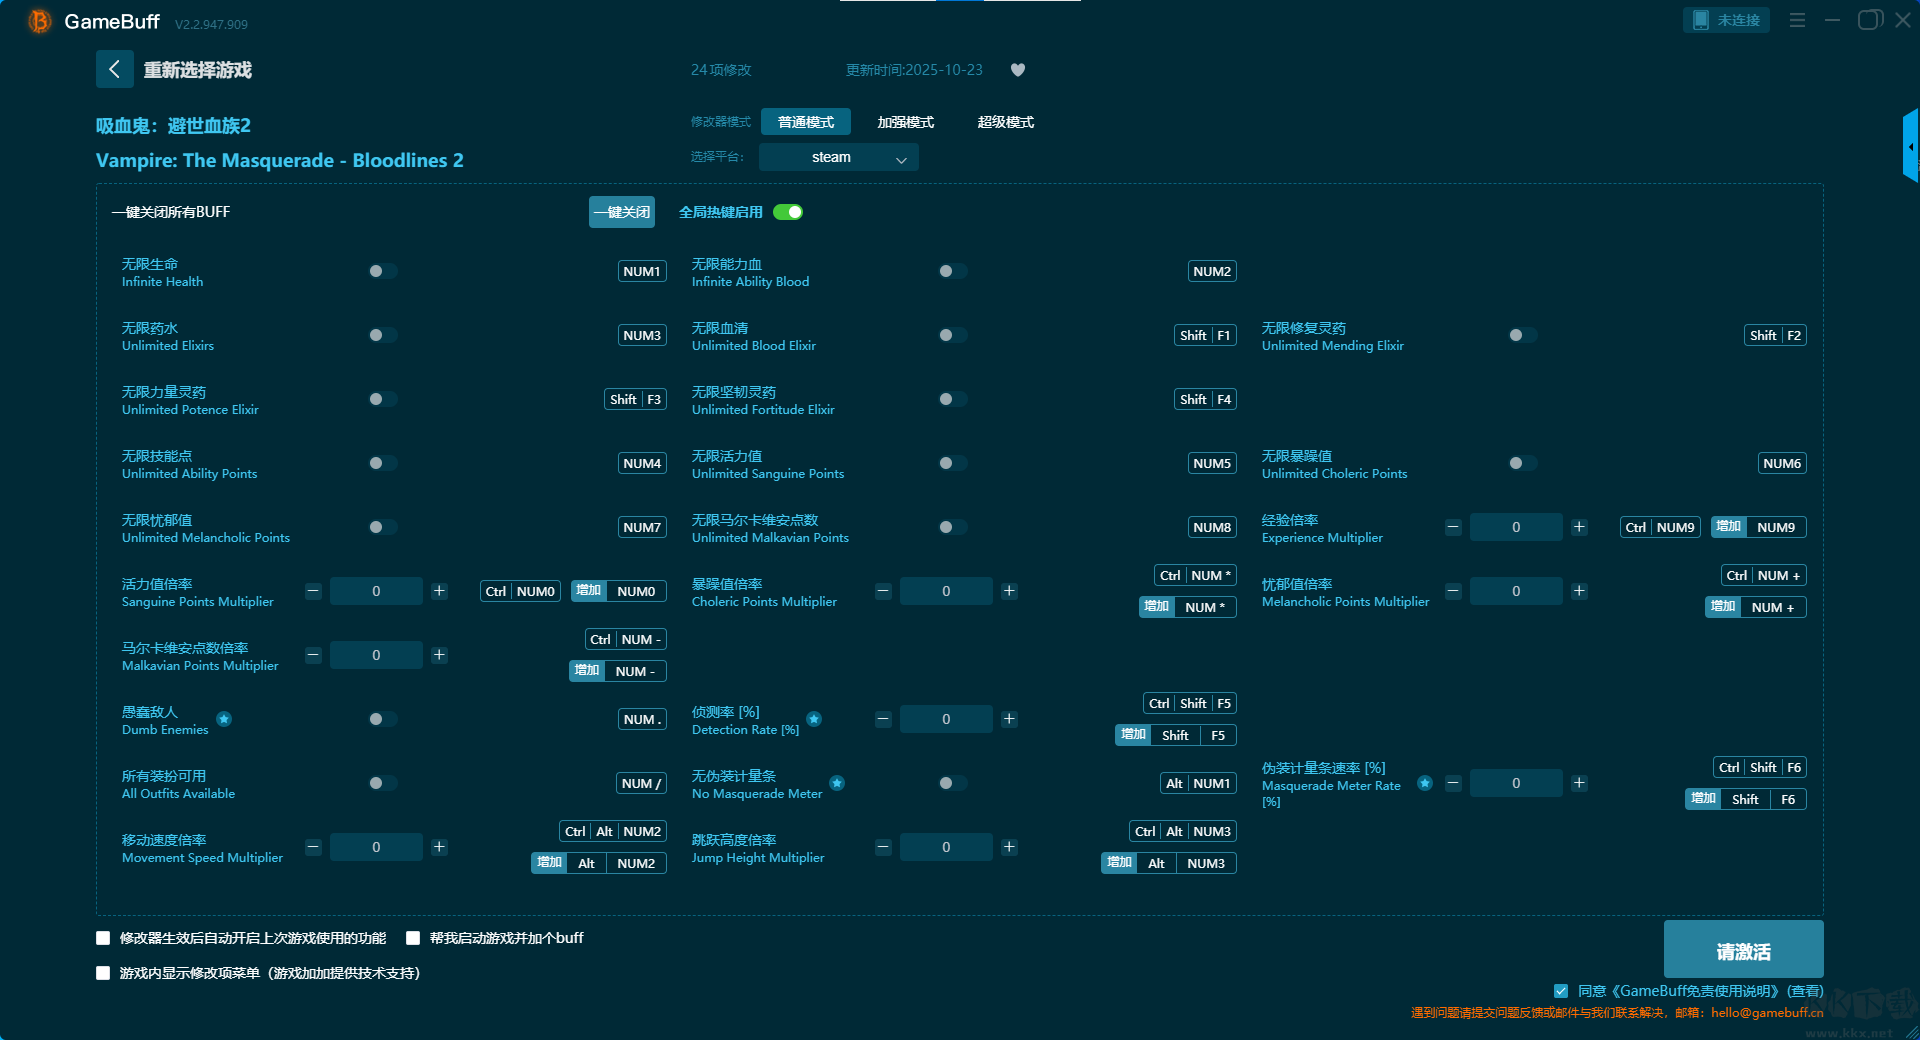1920x1040 pixels.
Task: Check the in-game cheat menu checkbox
Action: click(x=103, y=973)
